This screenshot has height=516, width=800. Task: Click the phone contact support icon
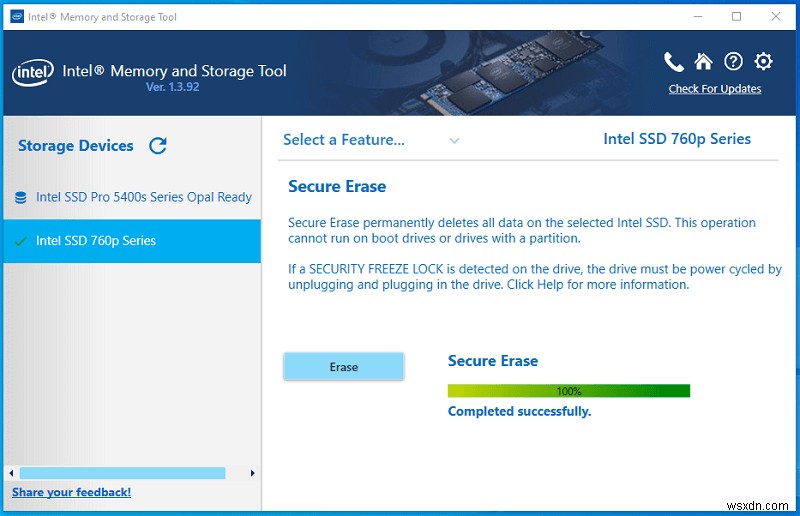(673, 62)
